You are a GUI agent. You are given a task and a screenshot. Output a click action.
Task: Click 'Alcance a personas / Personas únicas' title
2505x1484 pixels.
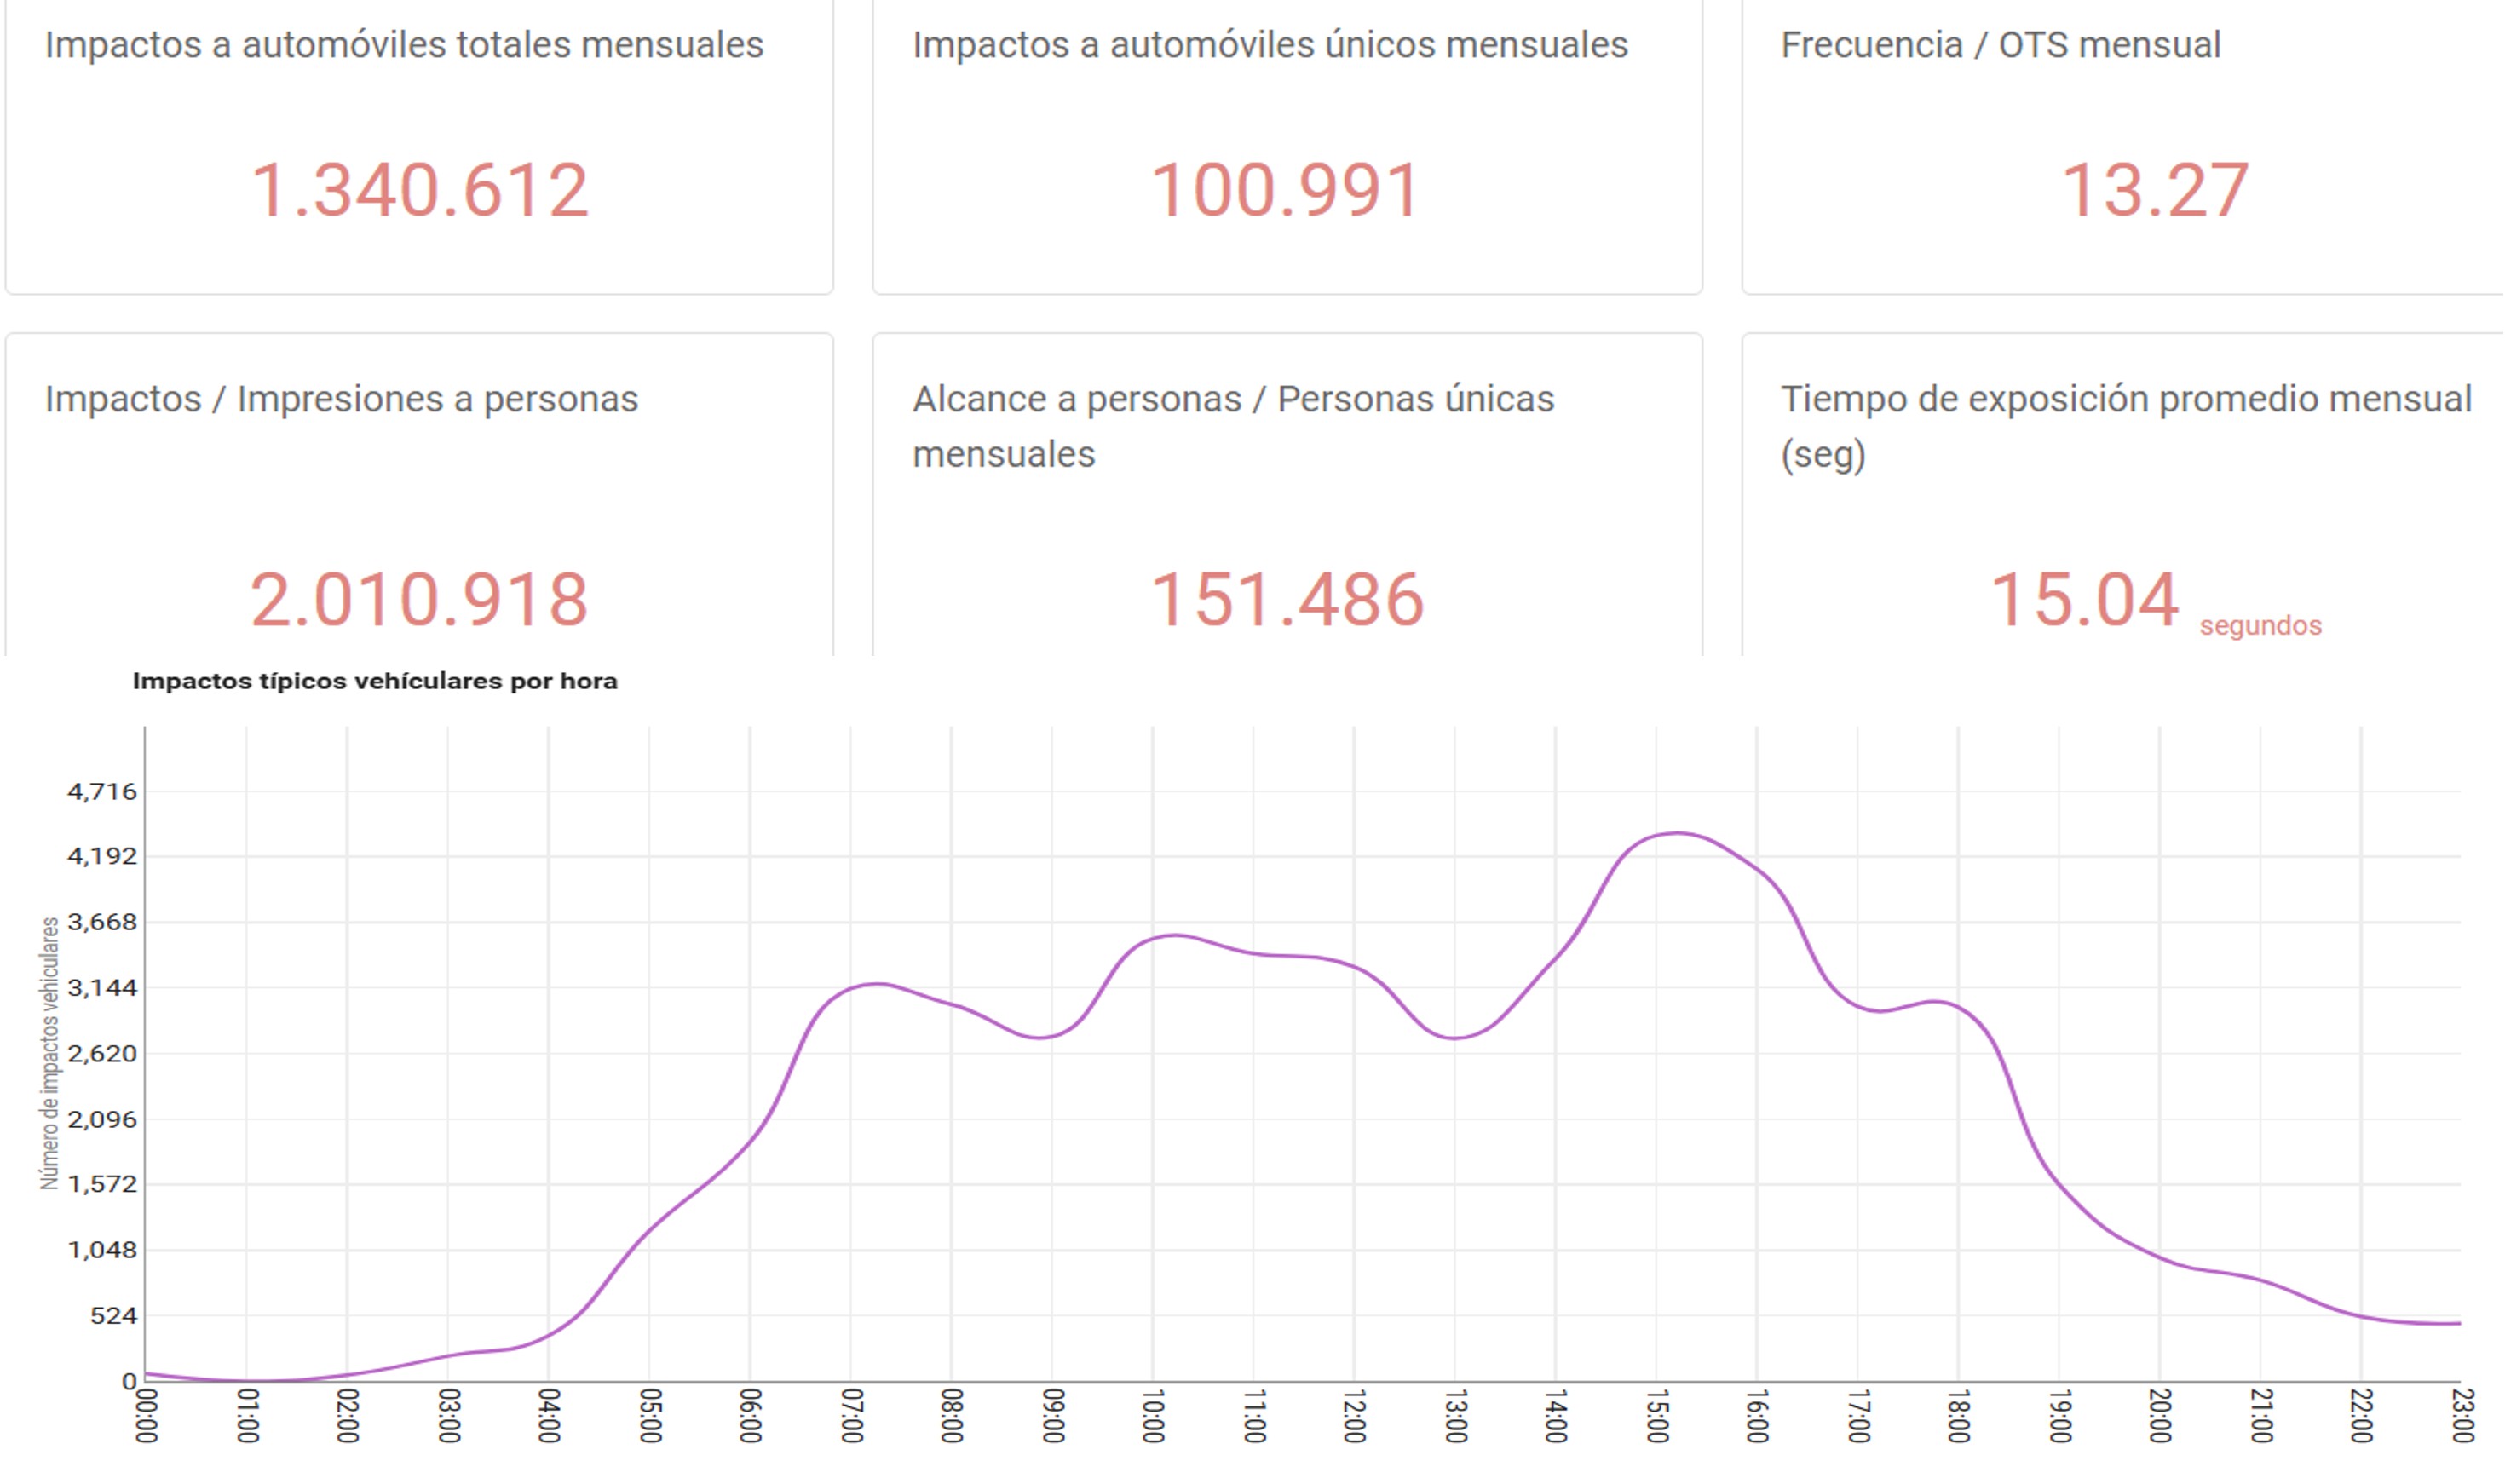click(1233, 399)
